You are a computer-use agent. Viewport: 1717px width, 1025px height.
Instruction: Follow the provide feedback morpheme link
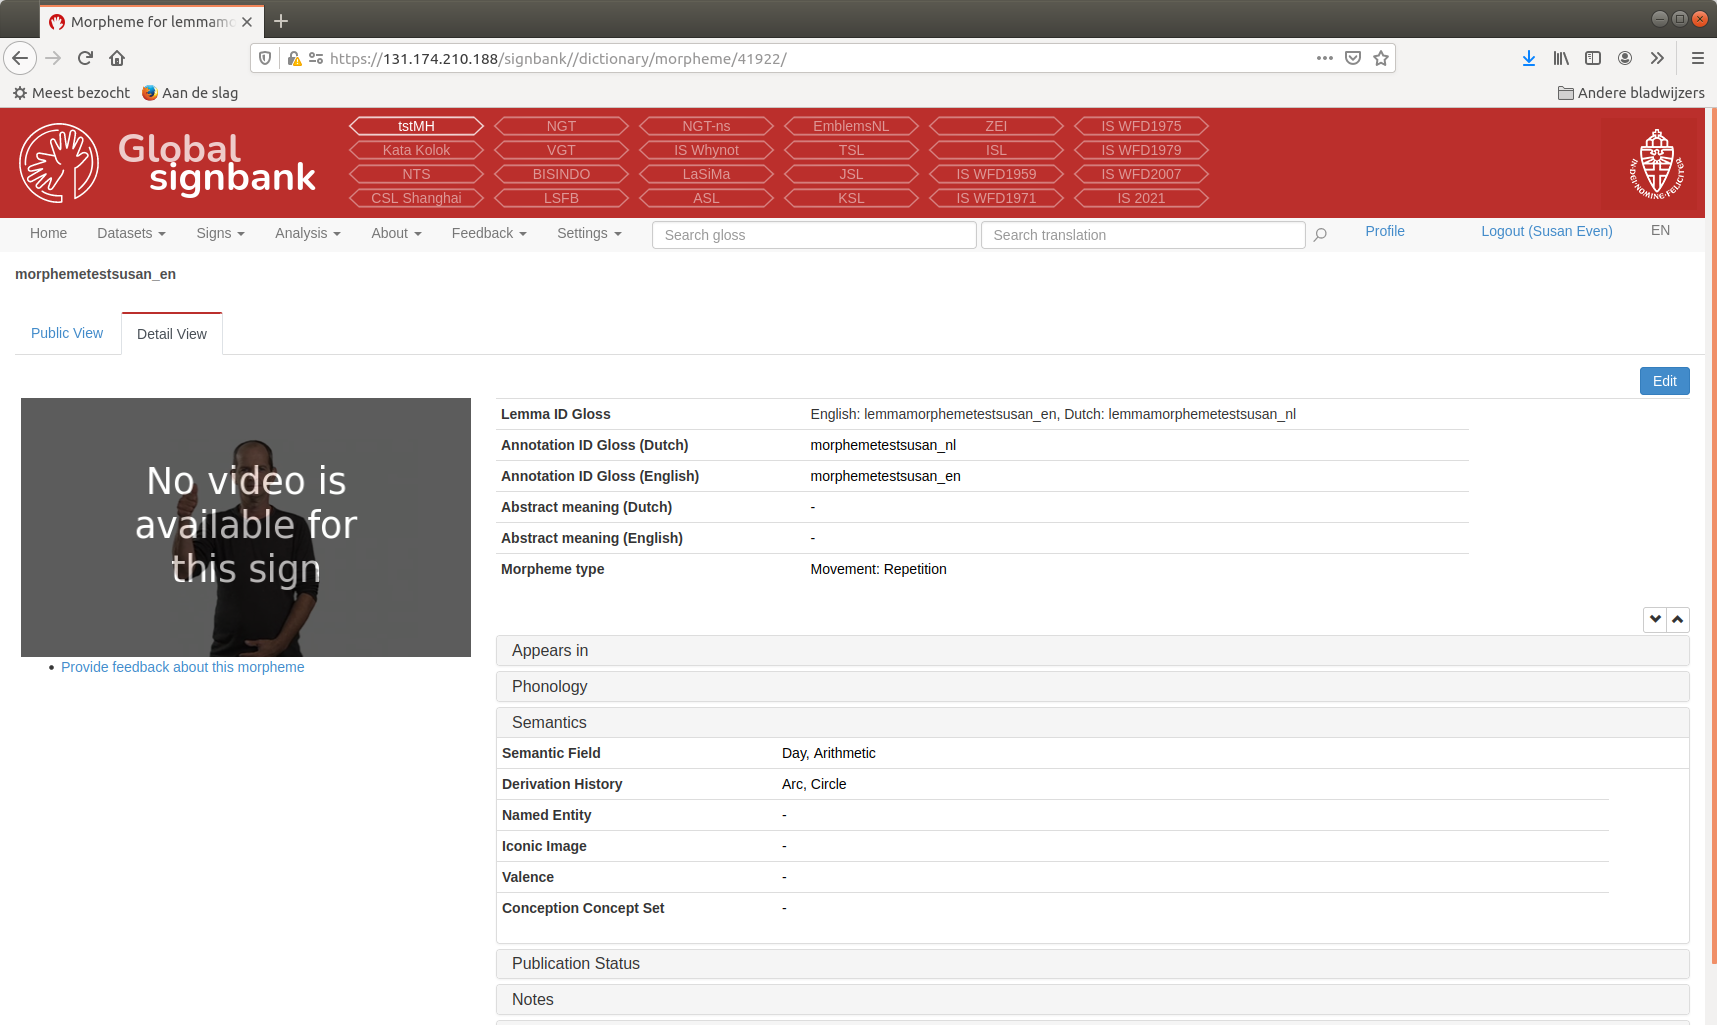click(182, 667)
